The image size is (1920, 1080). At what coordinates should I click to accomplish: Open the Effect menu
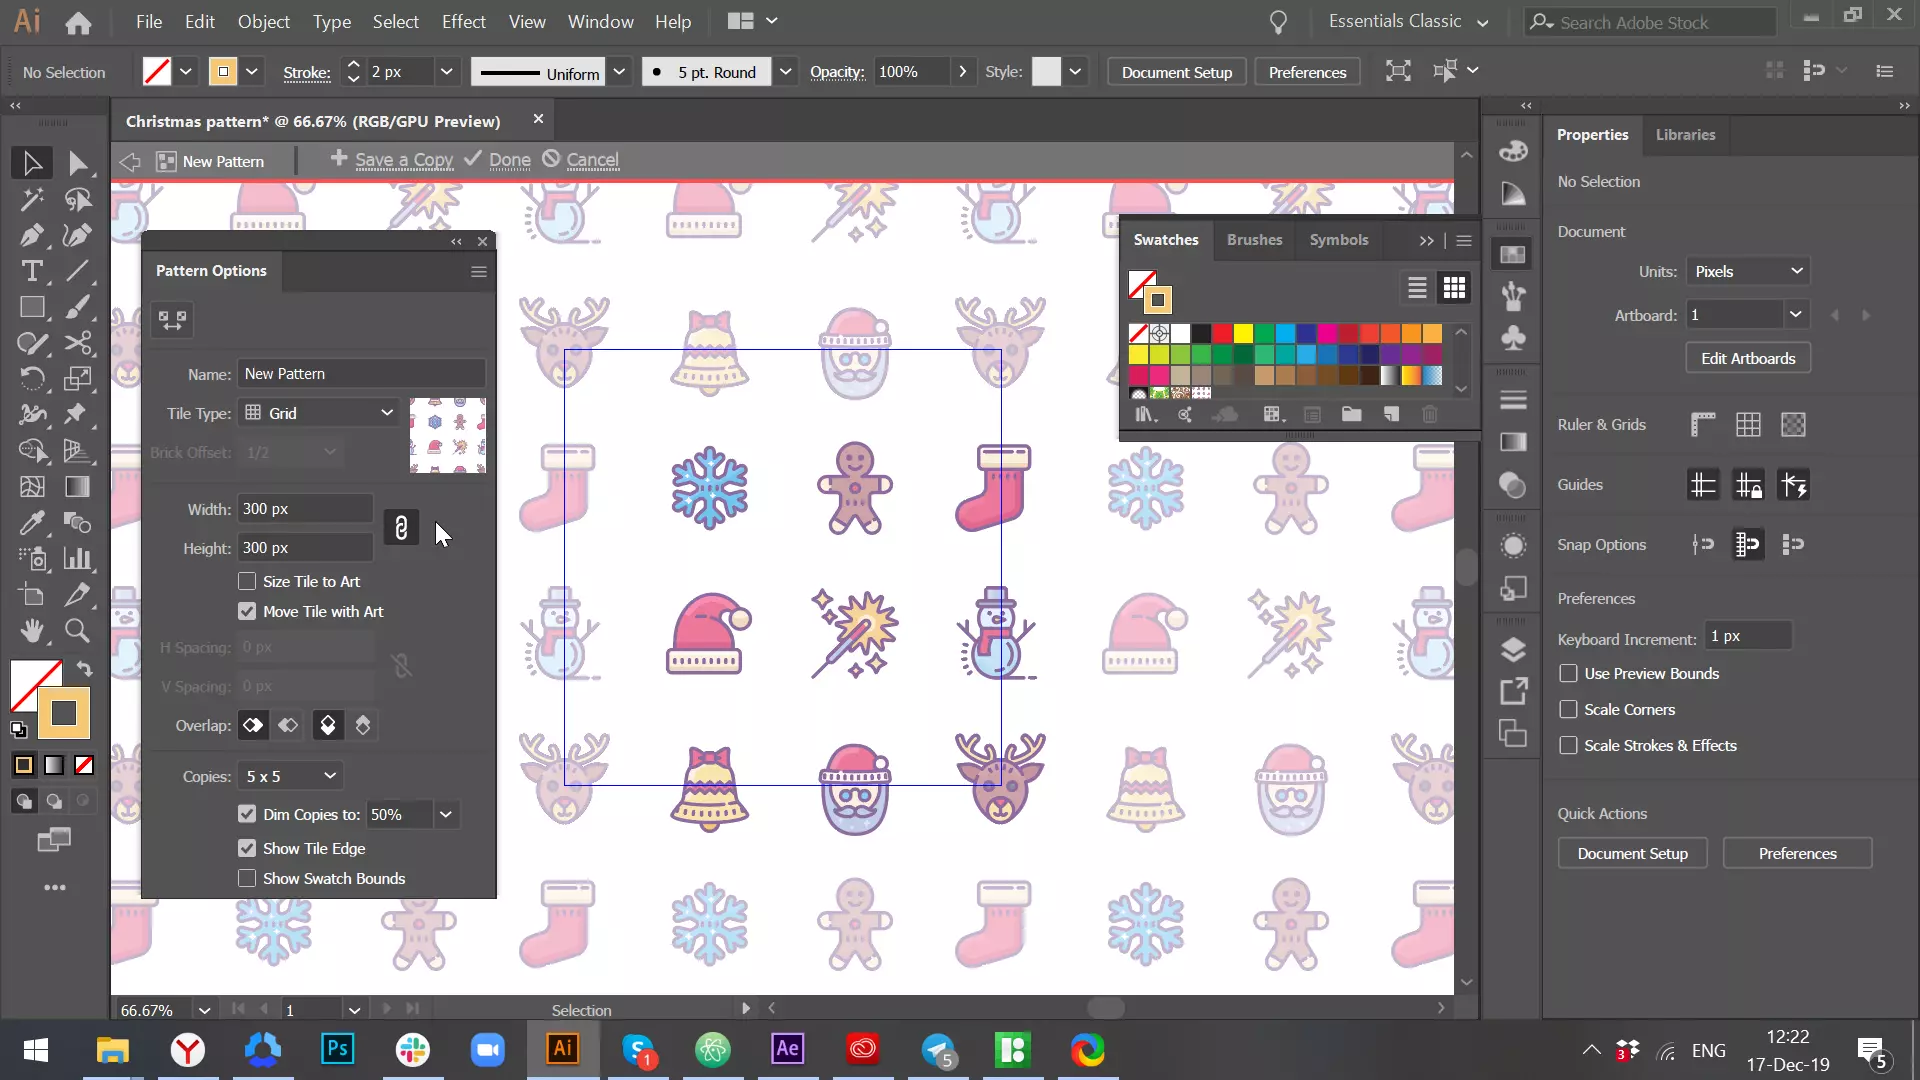[463, 21]
